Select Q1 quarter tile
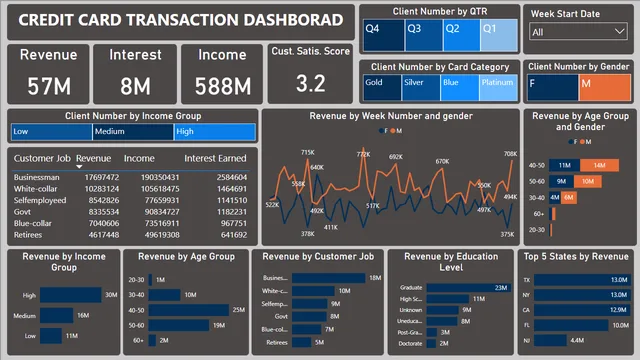640x360 pixels. [x=499, y=35]
